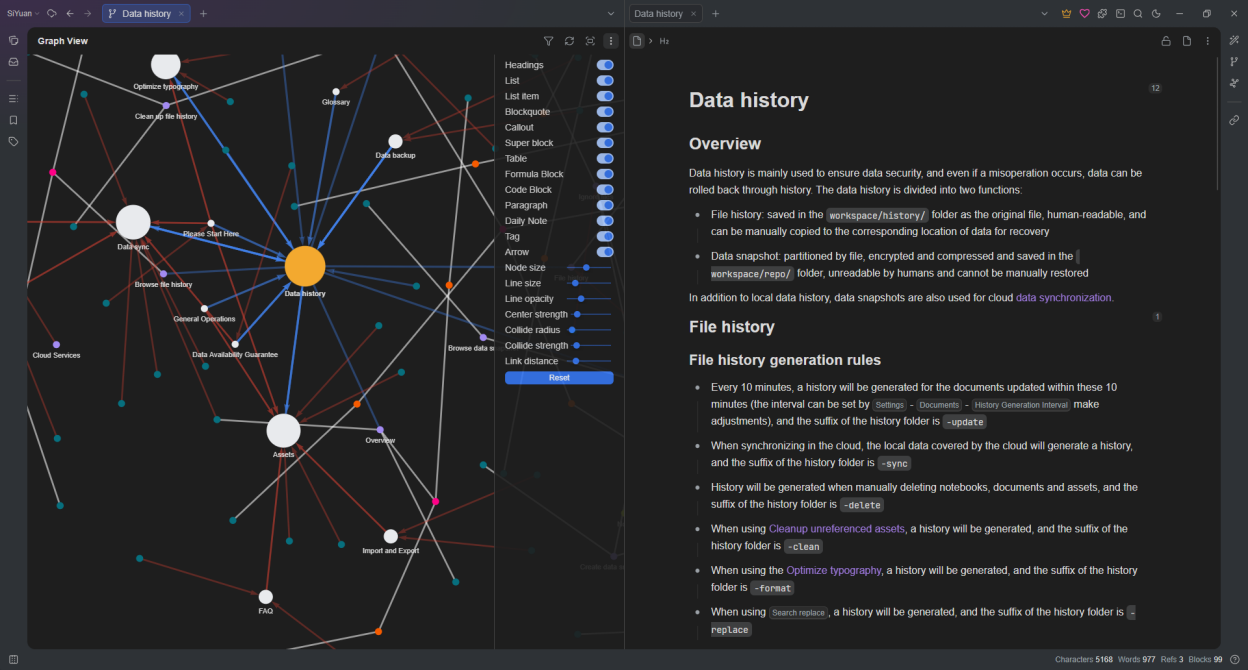Open the file tree panel icon in the left dock

click(14, 40)
